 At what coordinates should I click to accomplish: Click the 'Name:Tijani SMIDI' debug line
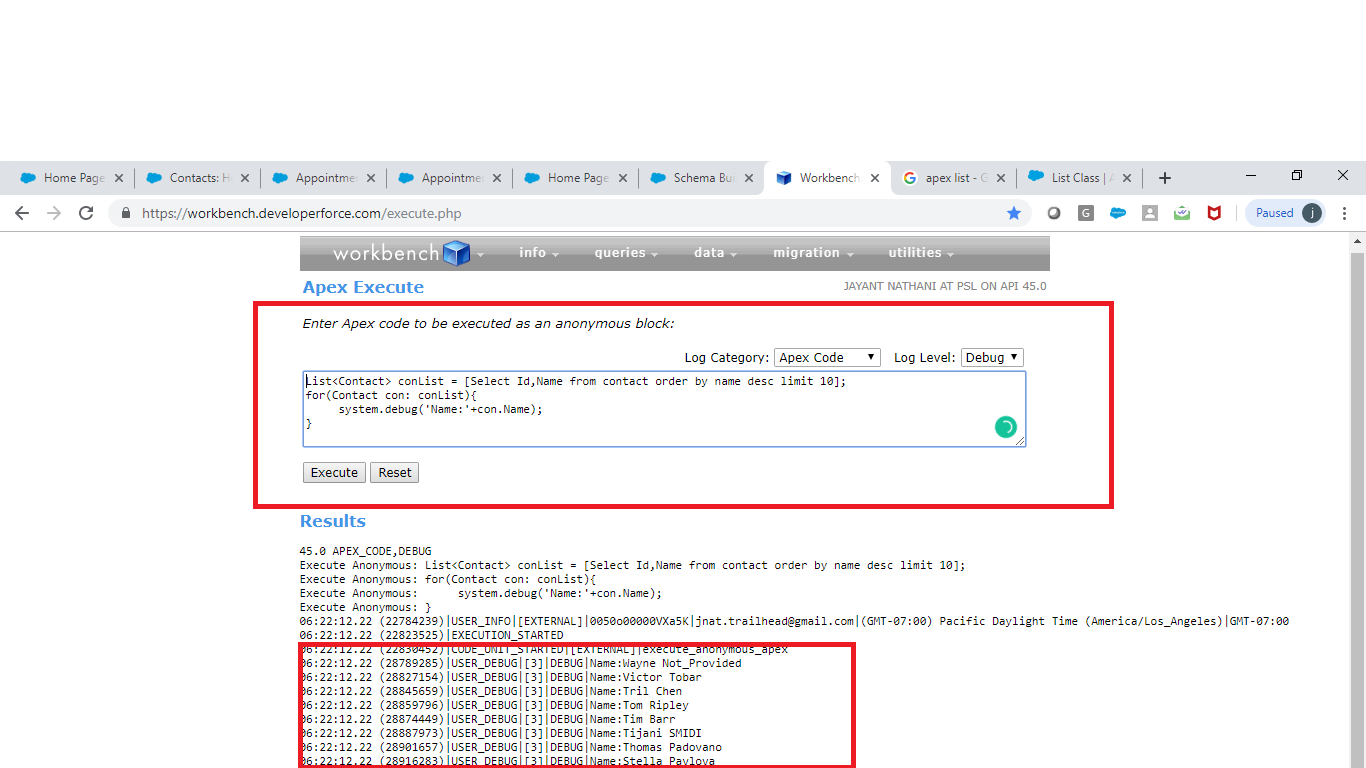pos(501,733)
